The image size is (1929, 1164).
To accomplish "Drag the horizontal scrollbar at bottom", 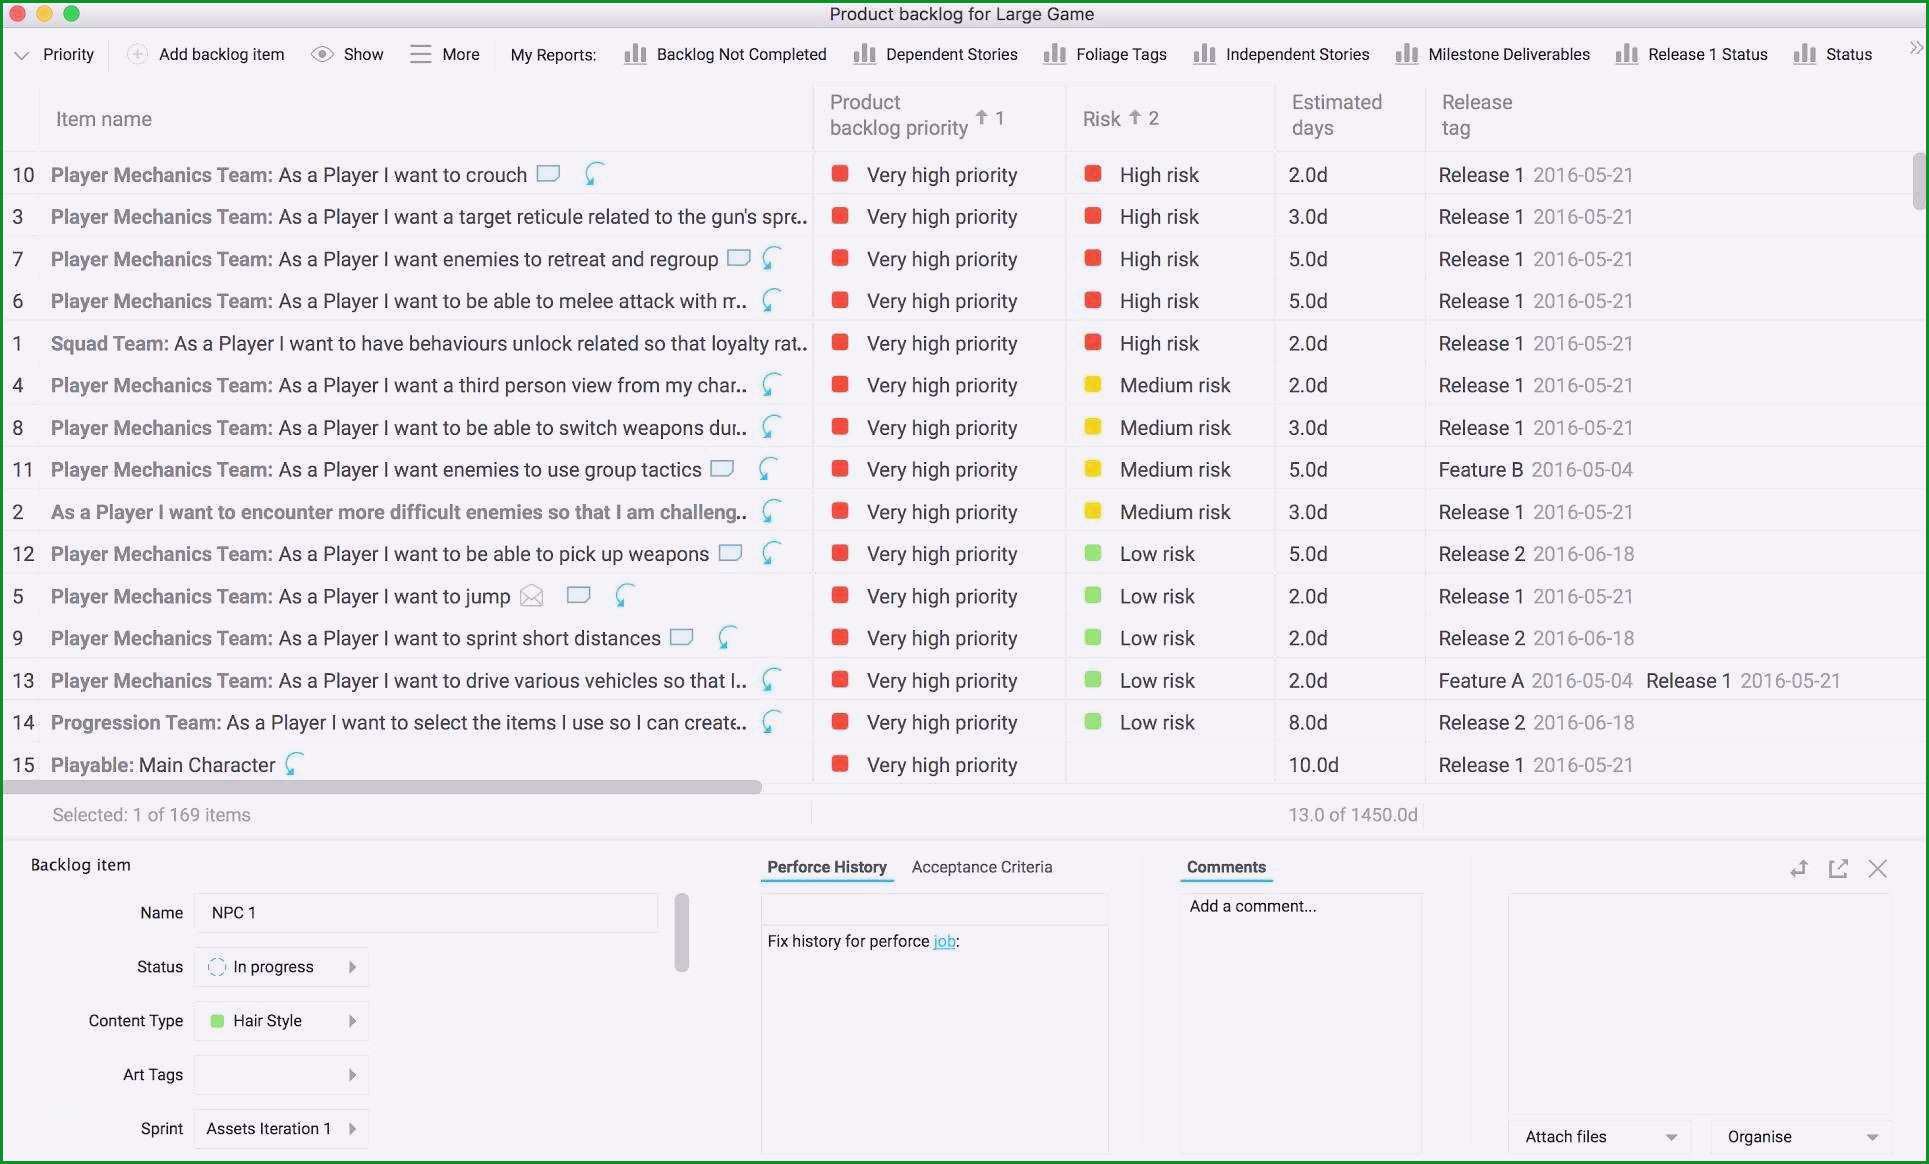I will [386, 787].
